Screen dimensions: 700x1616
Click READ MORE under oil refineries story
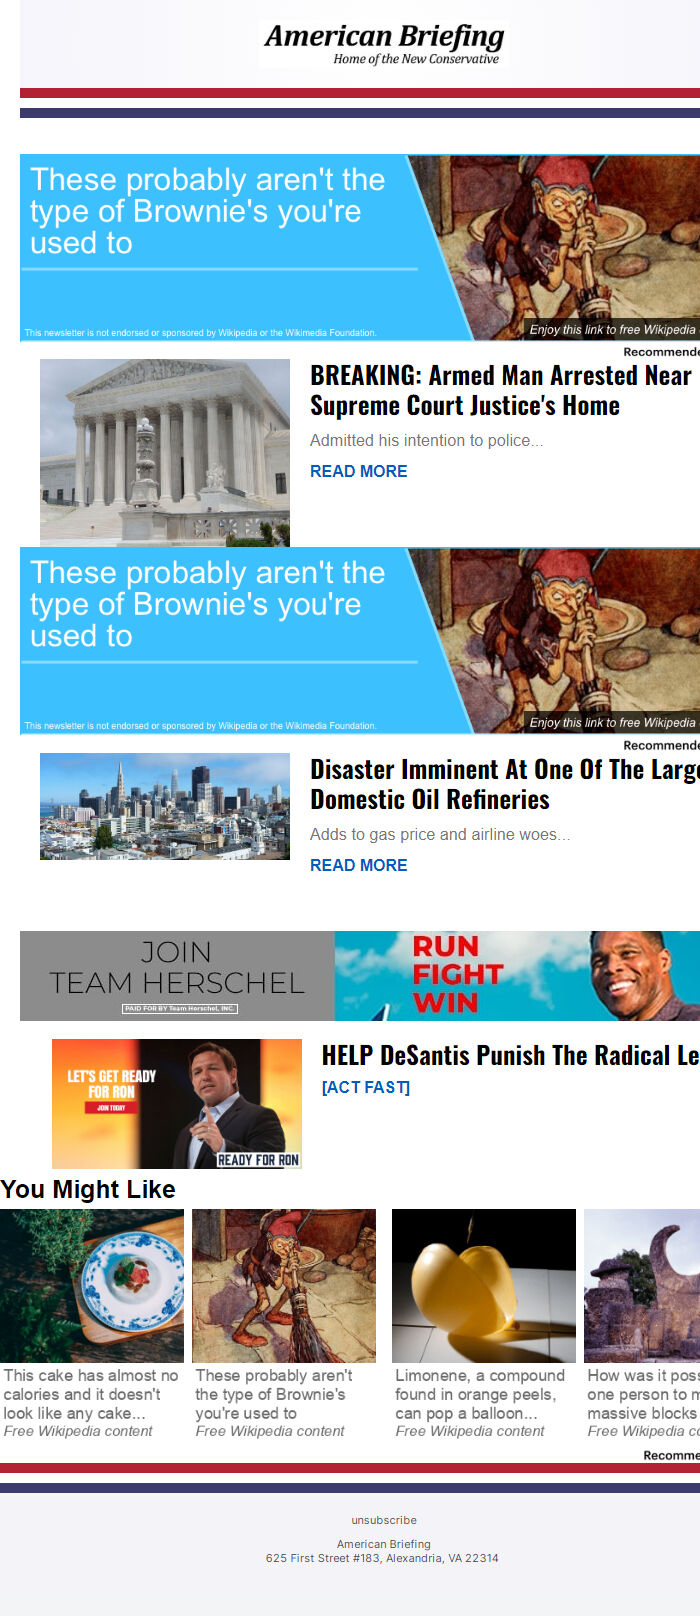tap(358, 865)
